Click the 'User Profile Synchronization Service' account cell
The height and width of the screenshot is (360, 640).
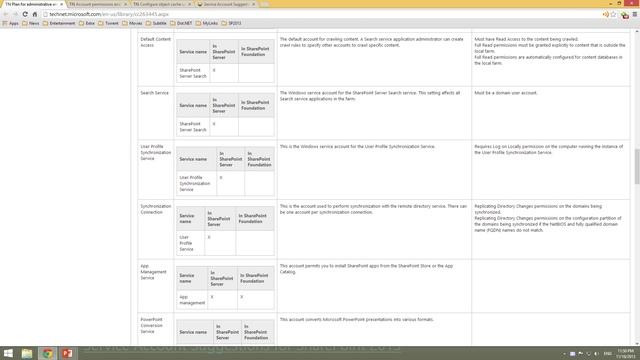(156, 170)
